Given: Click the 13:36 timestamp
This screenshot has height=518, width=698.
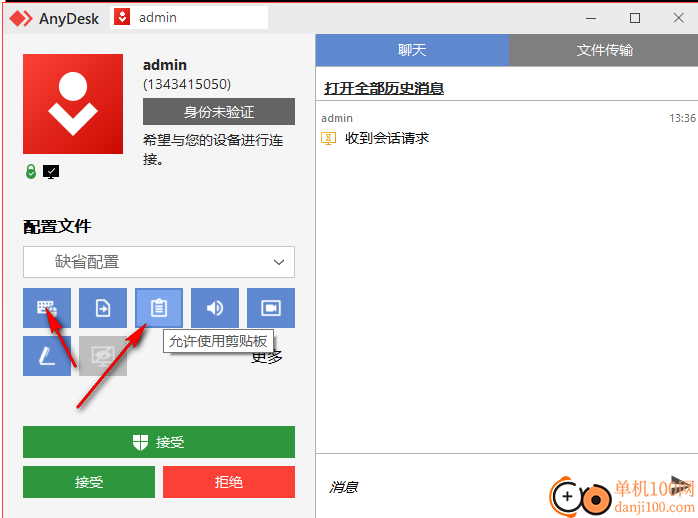Looking at the screenshot, I should click(682, 118).
